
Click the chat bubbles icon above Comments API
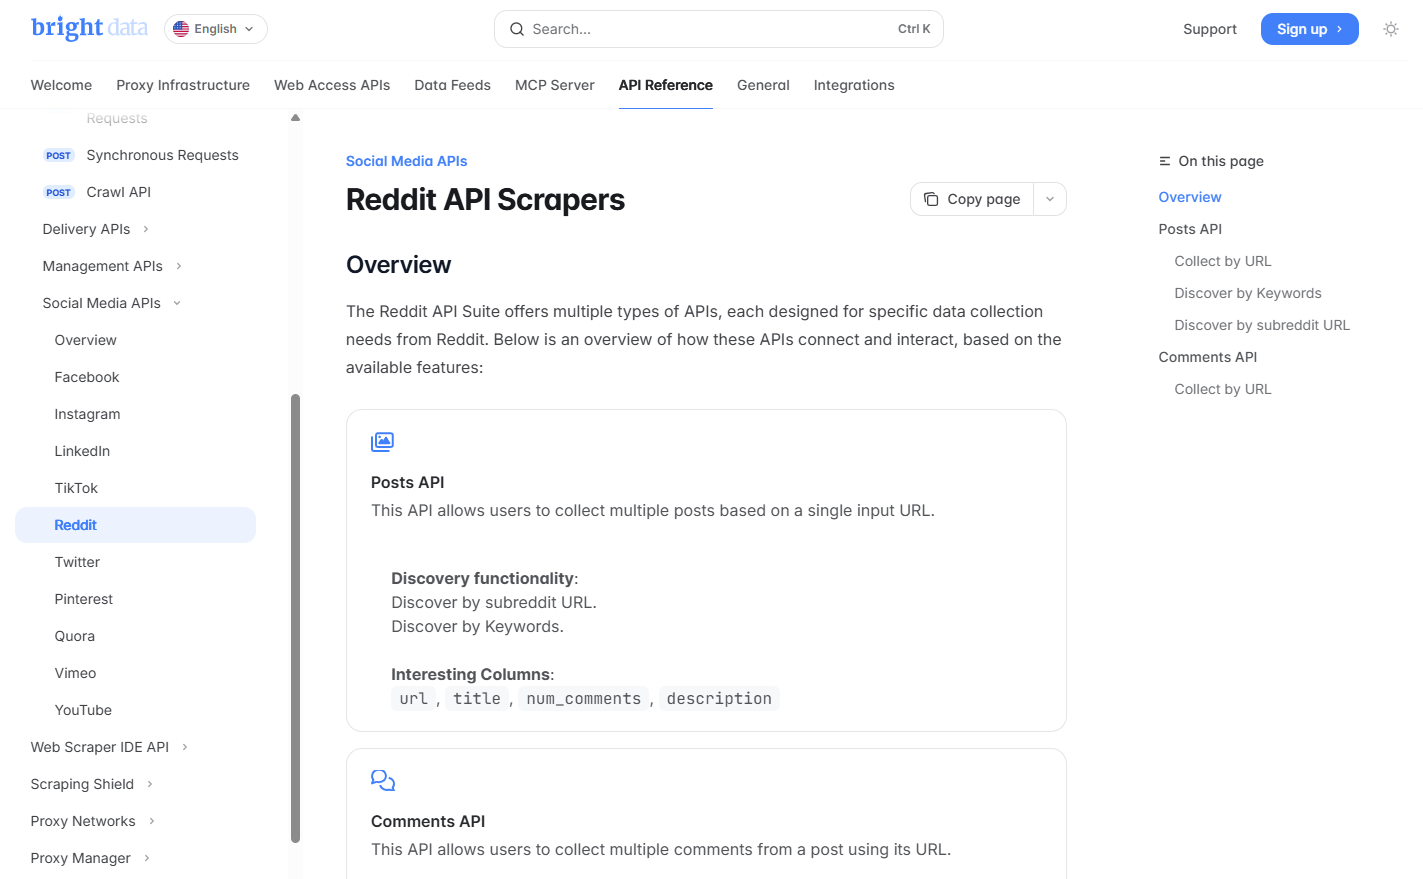[x=382, y=779]
